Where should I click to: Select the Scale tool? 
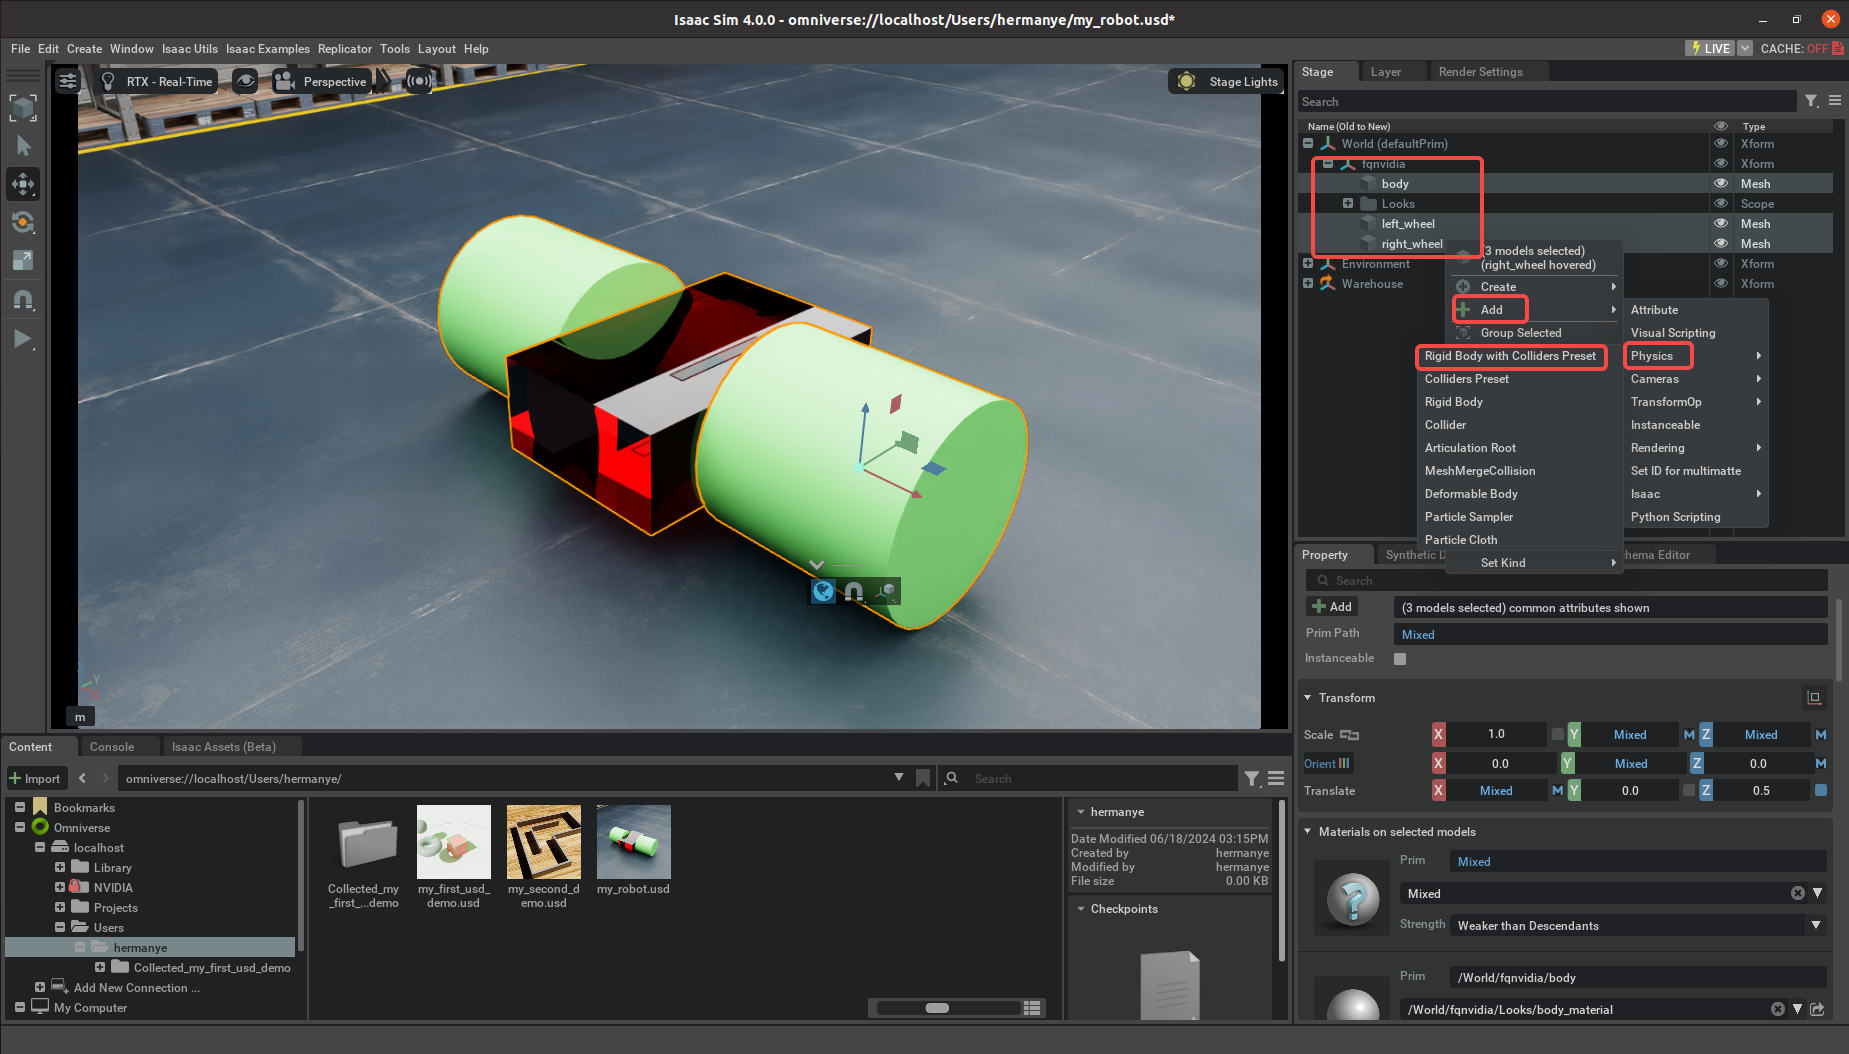tap(23, 260)
